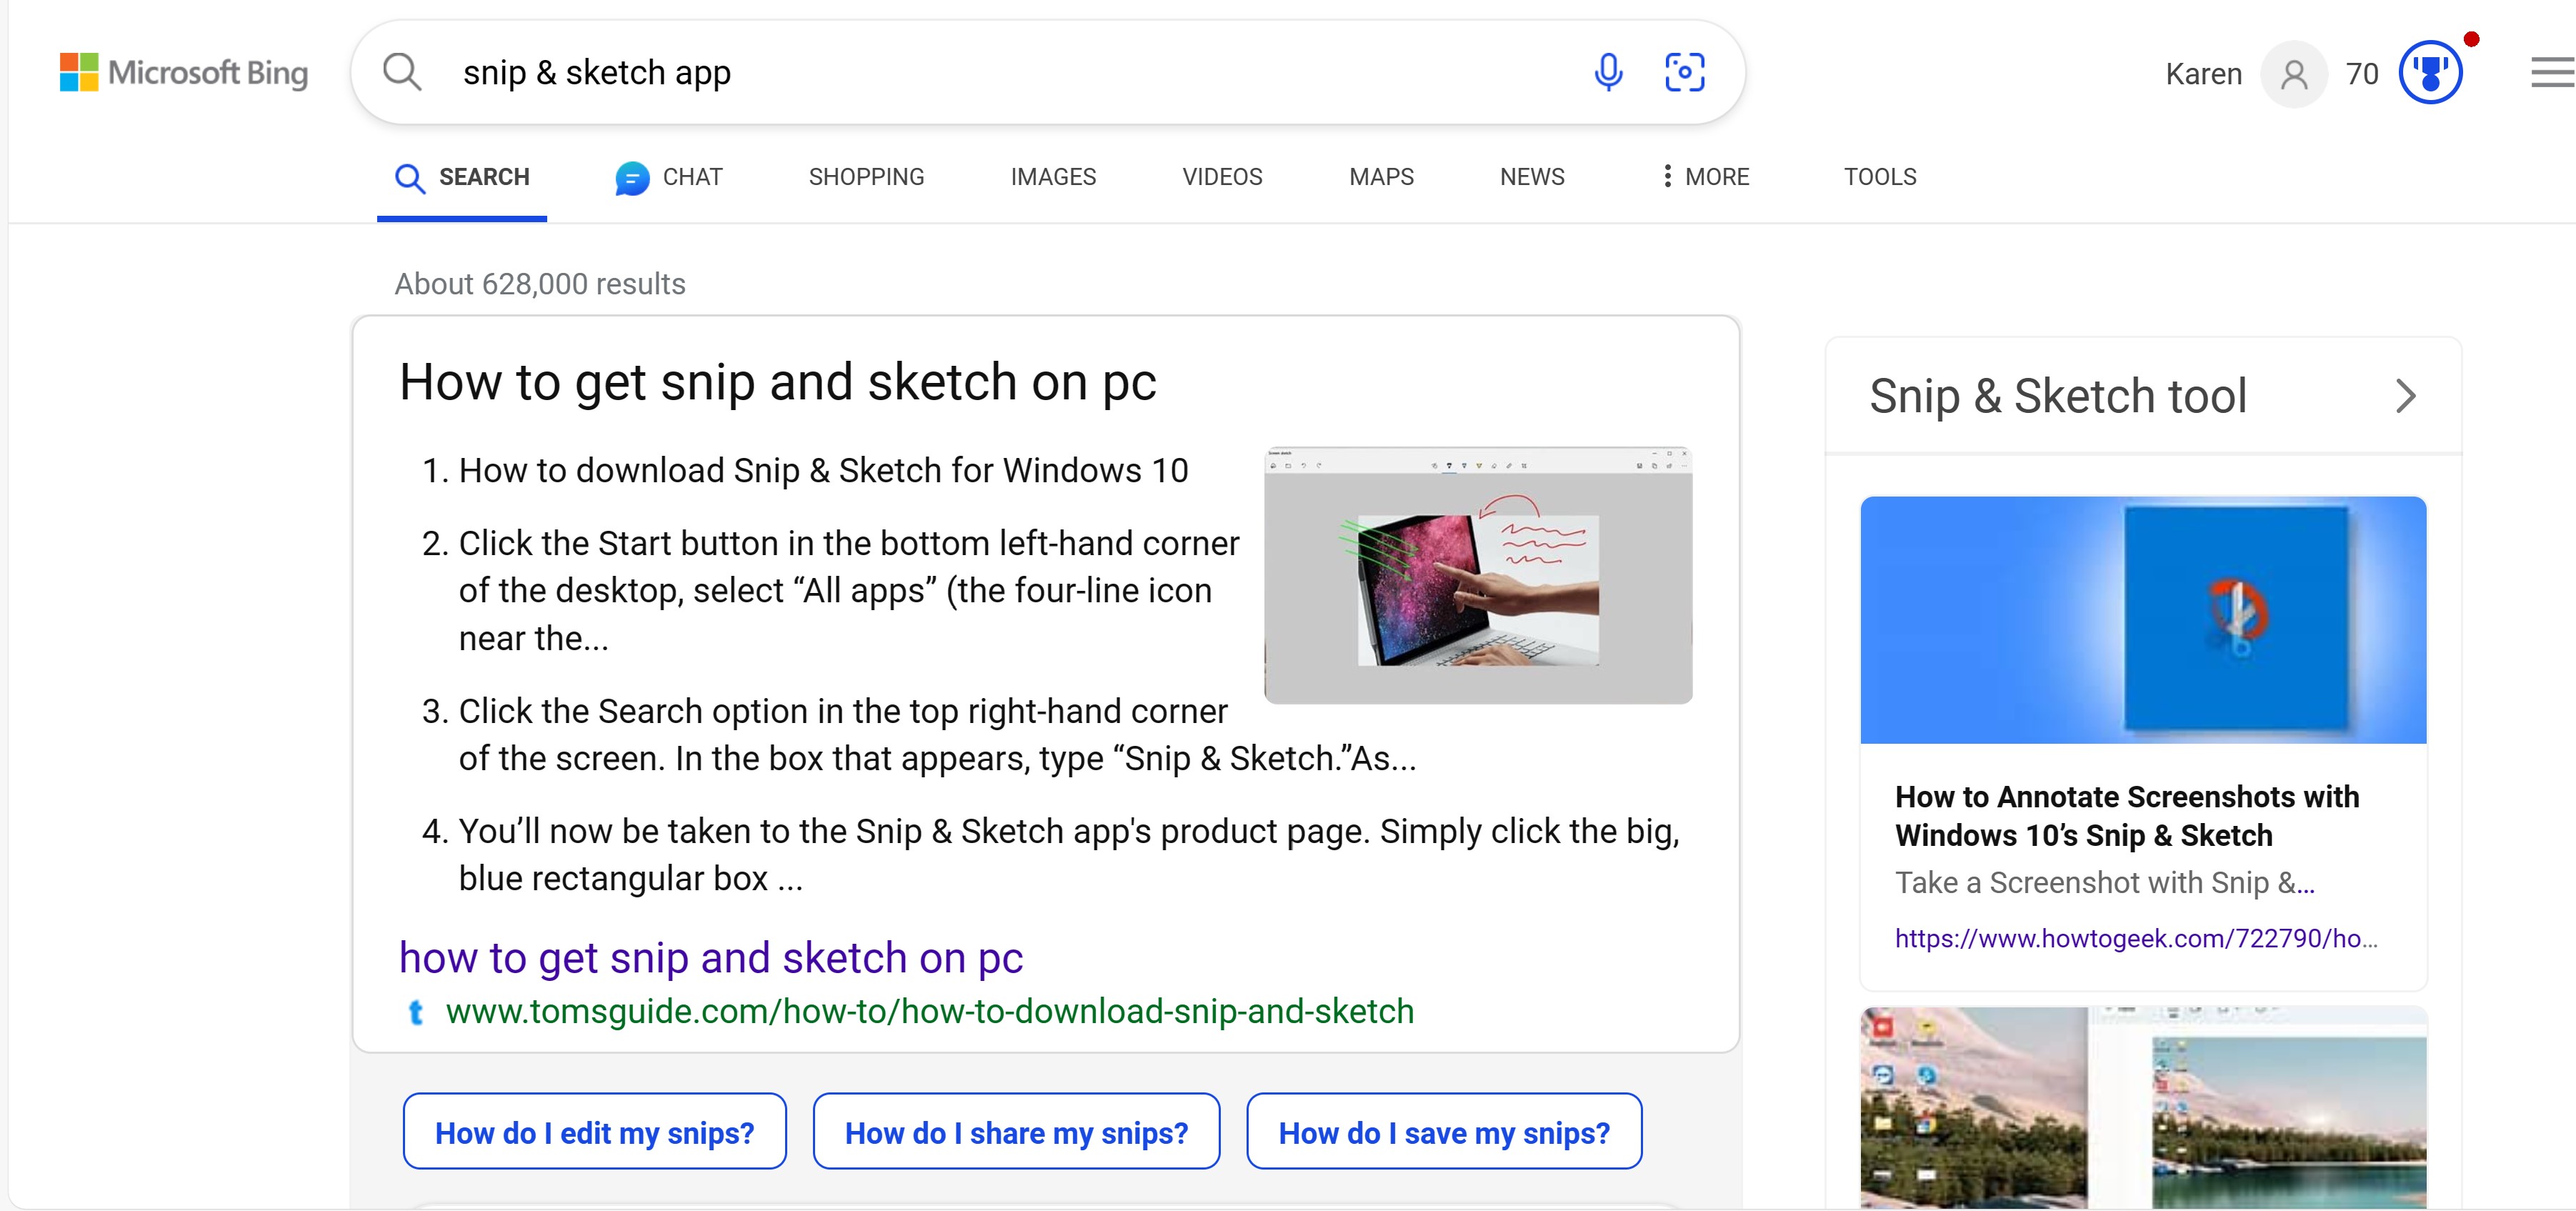Click 'Take a Screenshot with Snip &...' description

click(x=2105, y=883)
